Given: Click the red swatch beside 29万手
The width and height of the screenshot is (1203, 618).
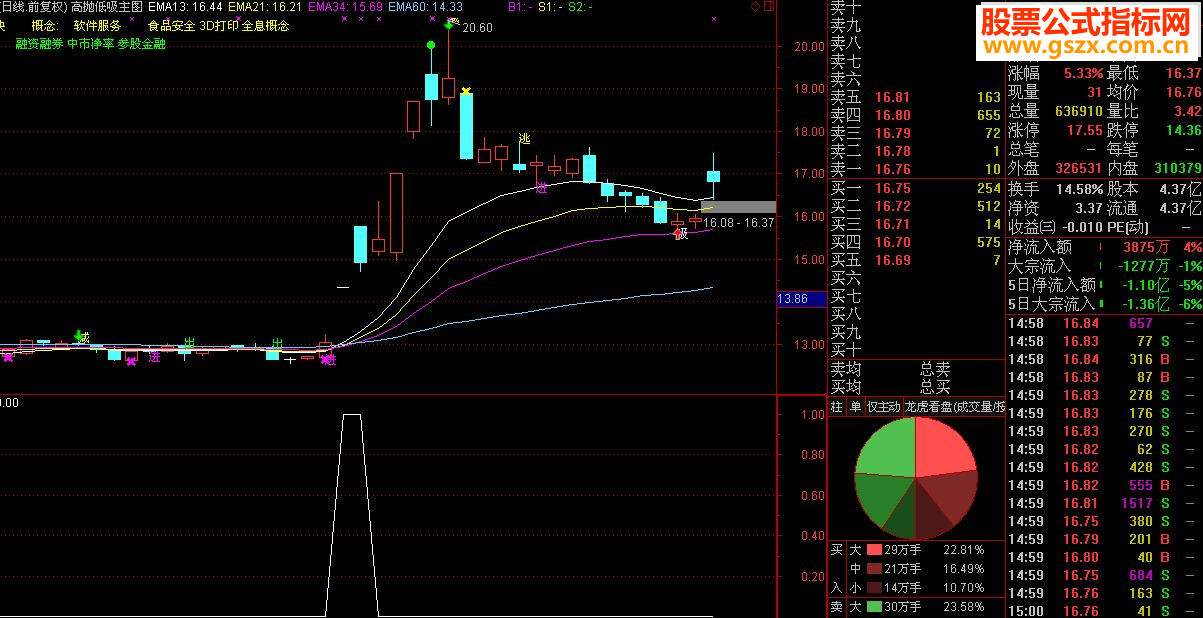Looking at the screenshot, I should click(874, 550).
